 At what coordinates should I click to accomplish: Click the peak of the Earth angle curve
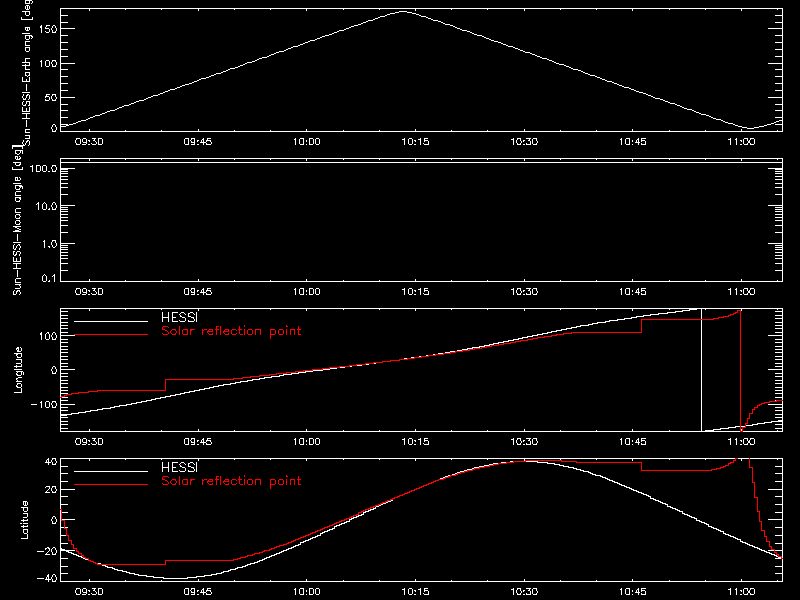tap(403, 11)
